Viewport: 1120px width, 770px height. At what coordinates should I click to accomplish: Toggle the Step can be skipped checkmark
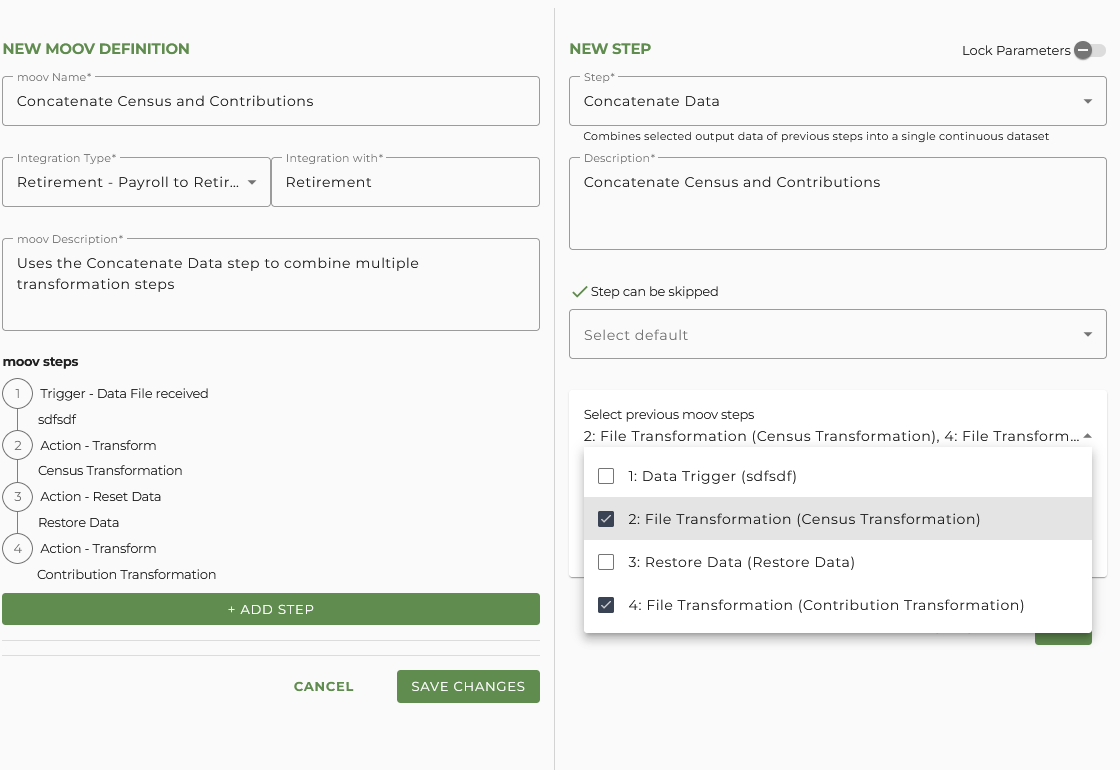coord(579,291)
